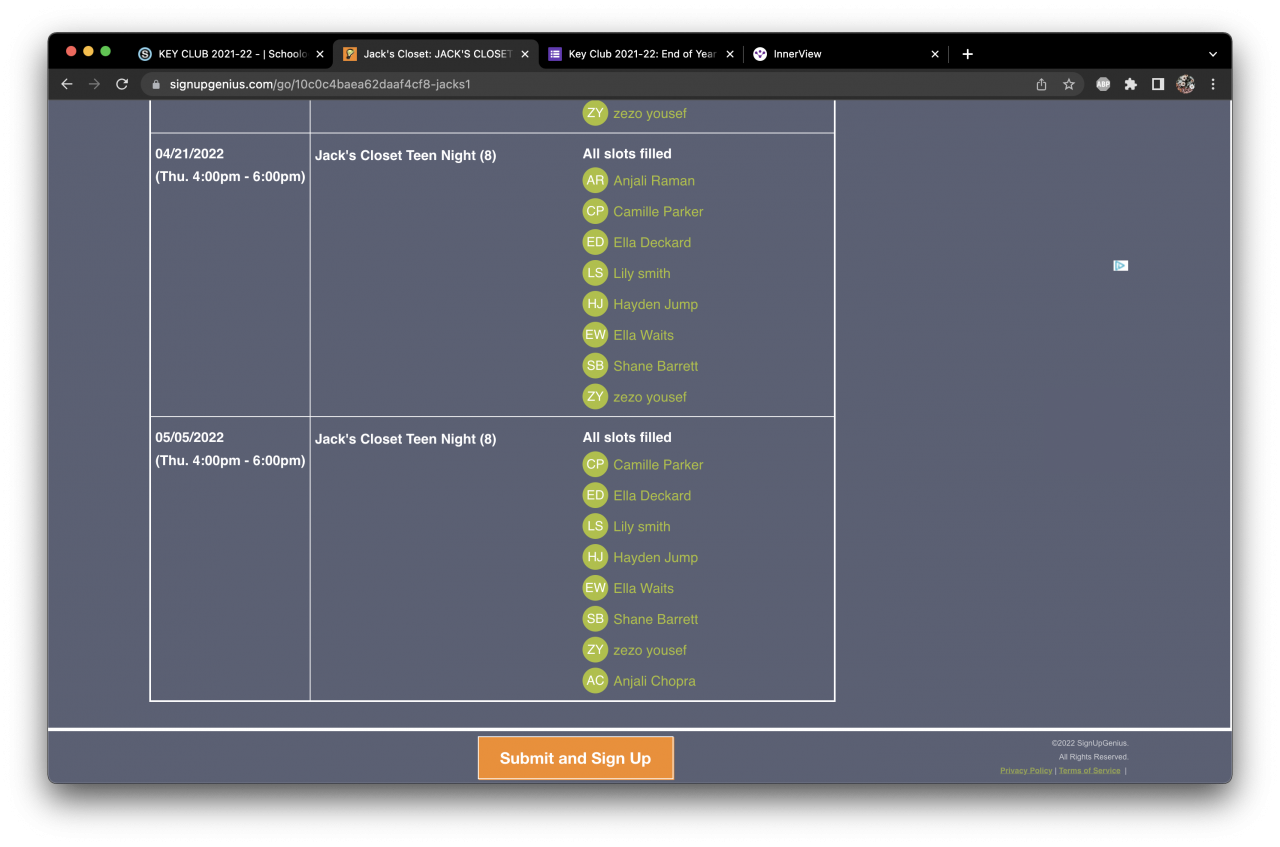Bookmark this page with the star icon
Image resolution: width=1280 pixels, height=847 pixels.
1068,84
